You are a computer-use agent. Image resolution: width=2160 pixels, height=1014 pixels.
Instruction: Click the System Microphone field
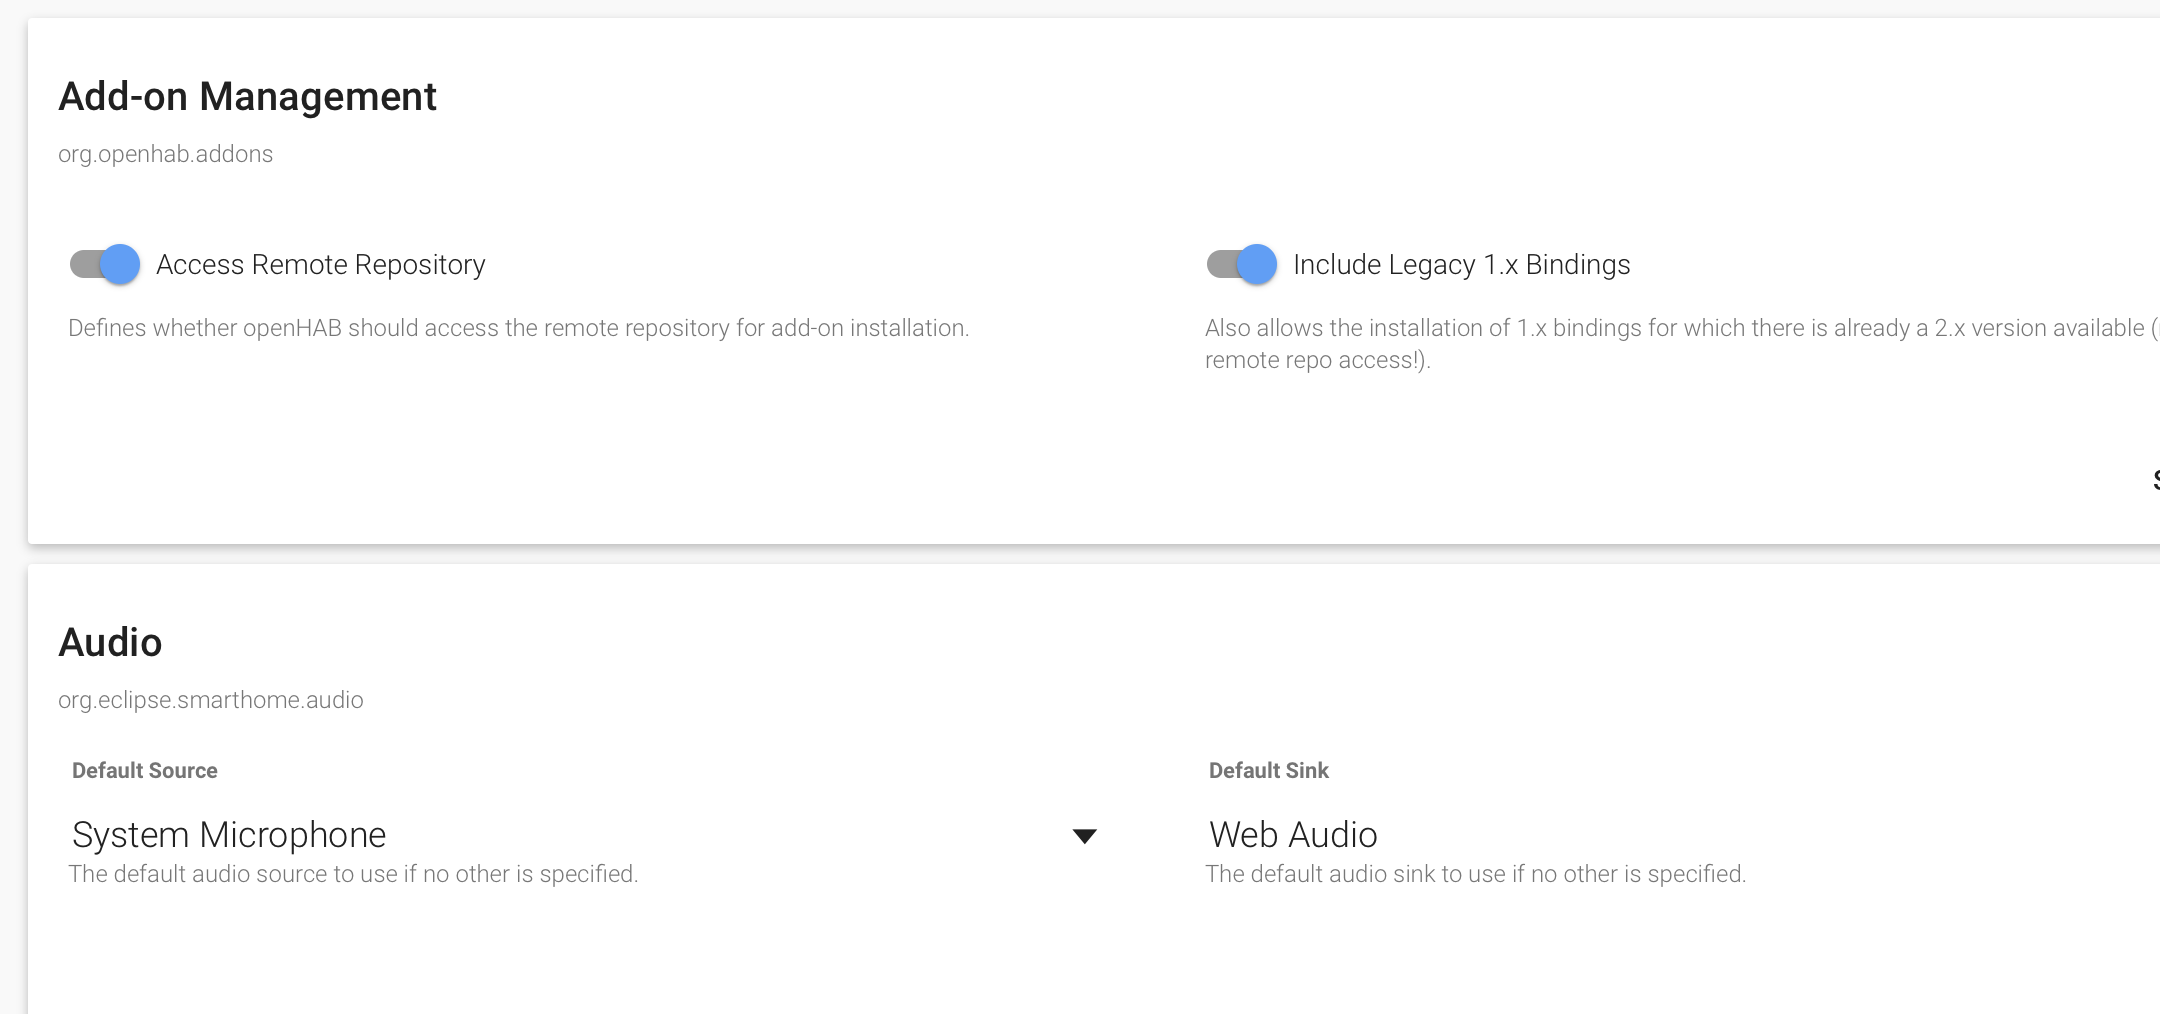pyautogui.click(x=230, y=834)
